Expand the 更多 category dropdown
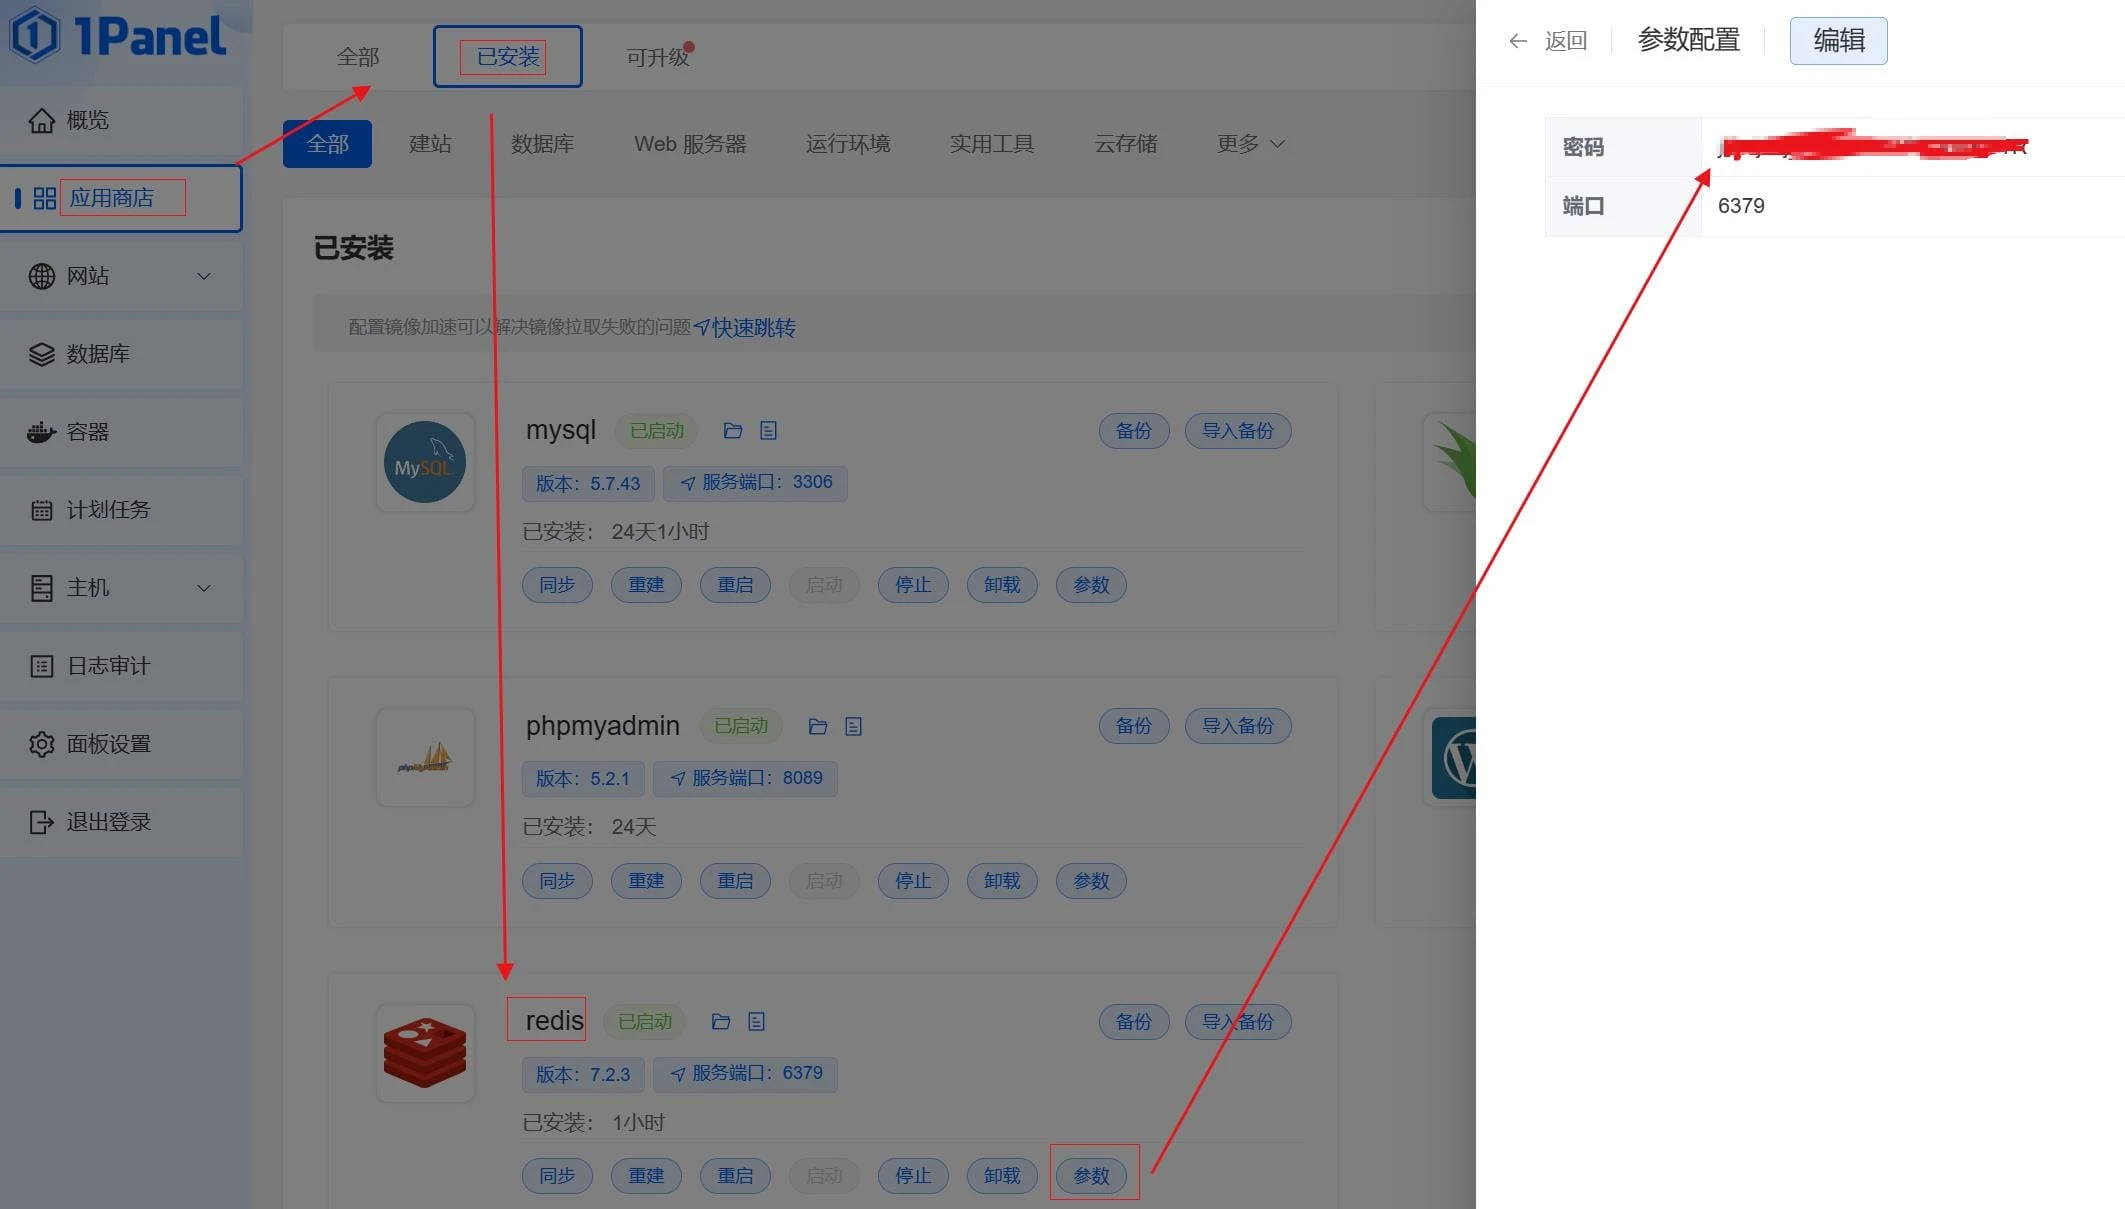This screenshot has height=1209, width=2125. tap(1250, 144)
